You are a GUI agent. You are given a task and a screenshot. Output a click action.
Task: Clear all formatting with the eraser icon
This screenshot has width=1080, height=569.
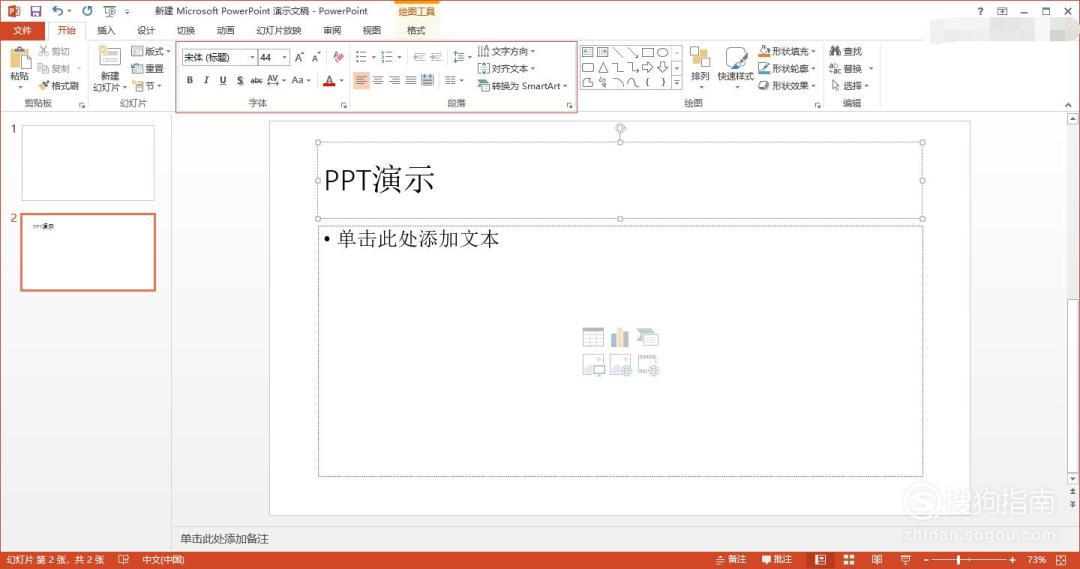(x=338, y=57)
